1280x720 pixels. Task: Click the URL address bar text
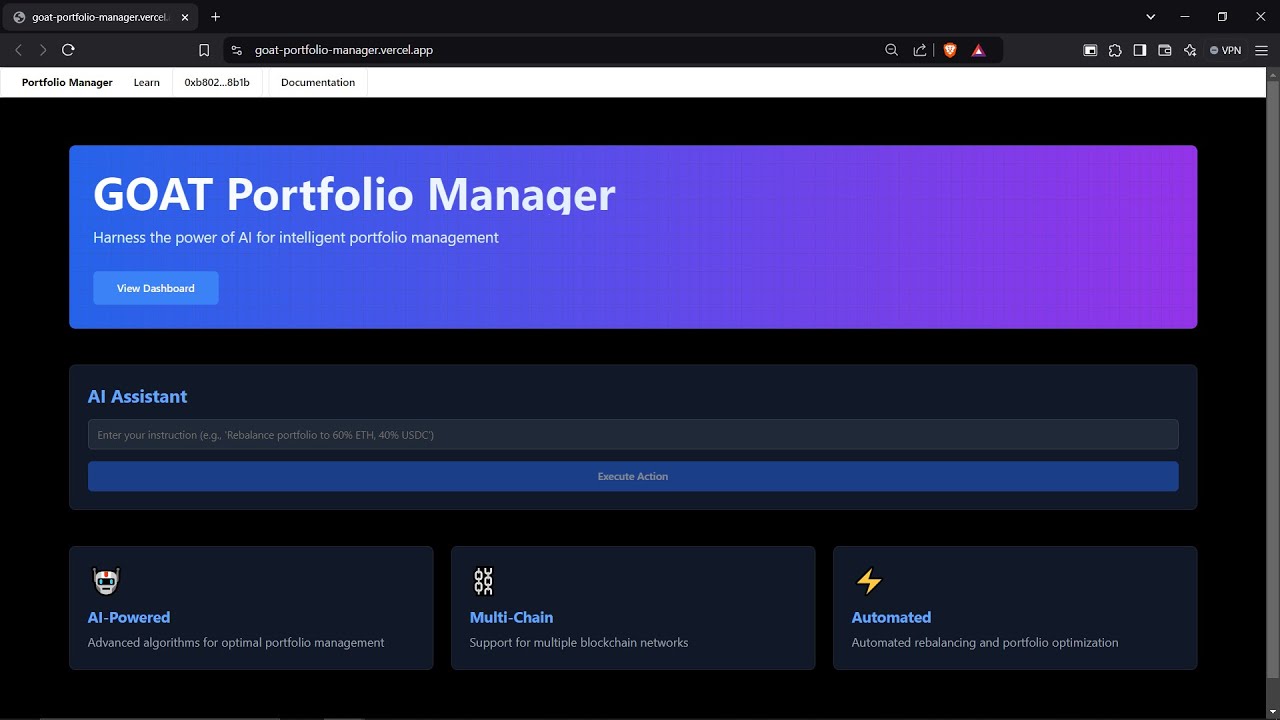344,50
